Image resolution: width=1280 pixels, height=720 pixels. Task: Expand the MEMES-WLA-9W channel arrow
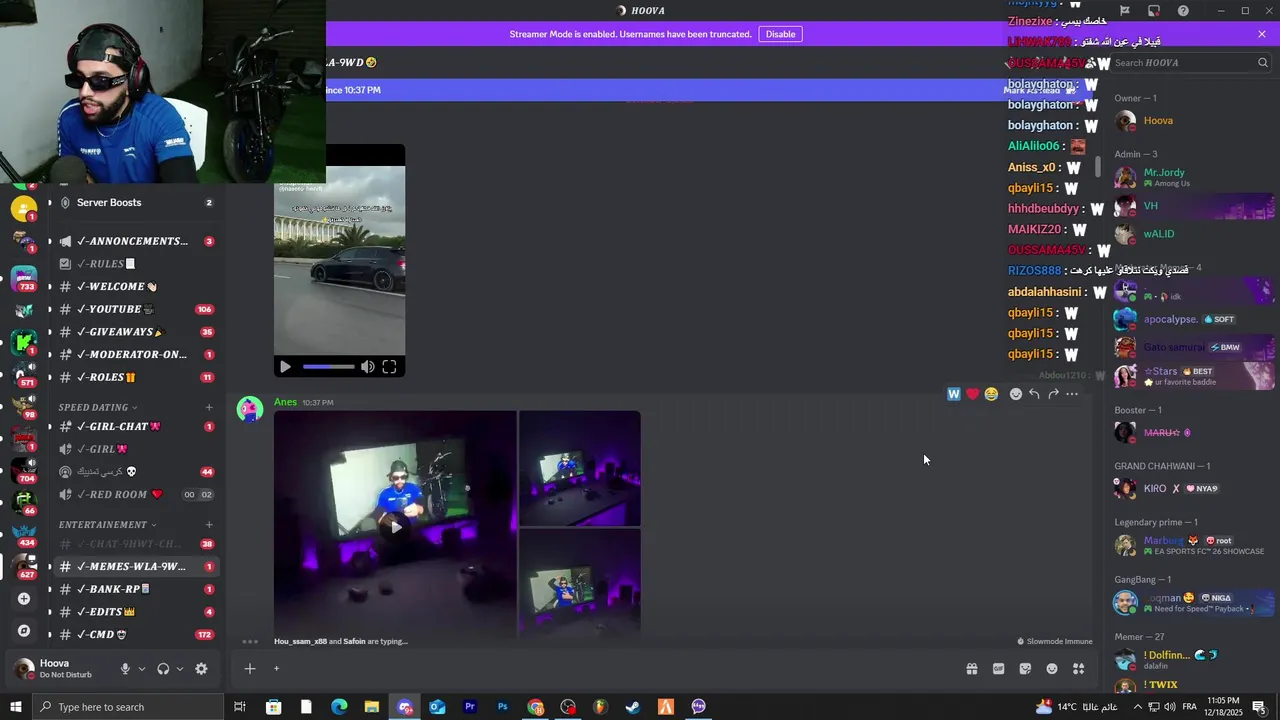(49, 567)
